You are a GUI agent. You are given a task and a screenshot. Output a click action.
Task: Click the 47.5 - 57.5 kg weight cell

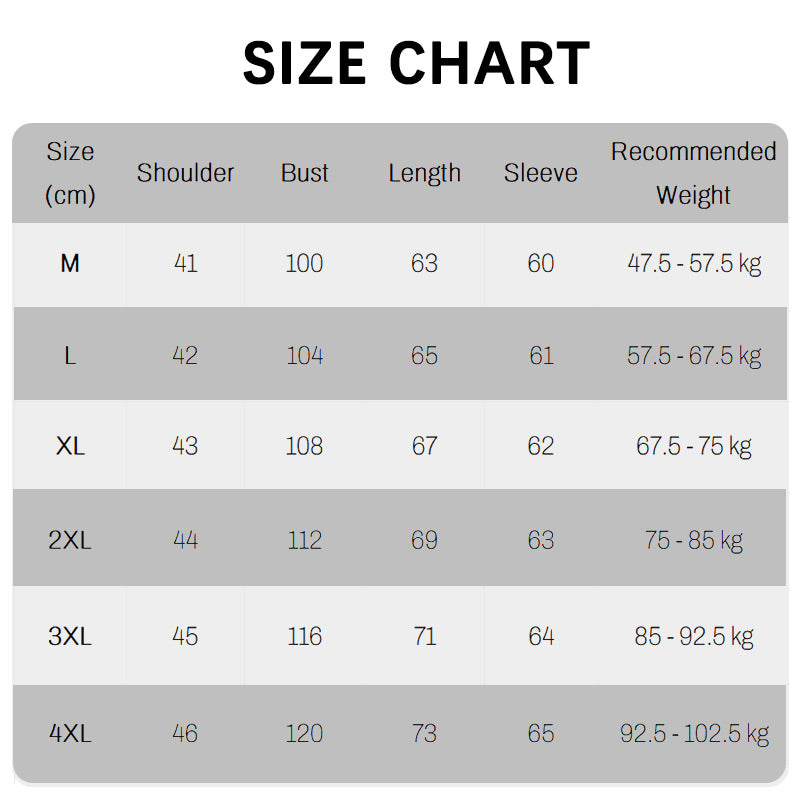(x=694, y=264)
